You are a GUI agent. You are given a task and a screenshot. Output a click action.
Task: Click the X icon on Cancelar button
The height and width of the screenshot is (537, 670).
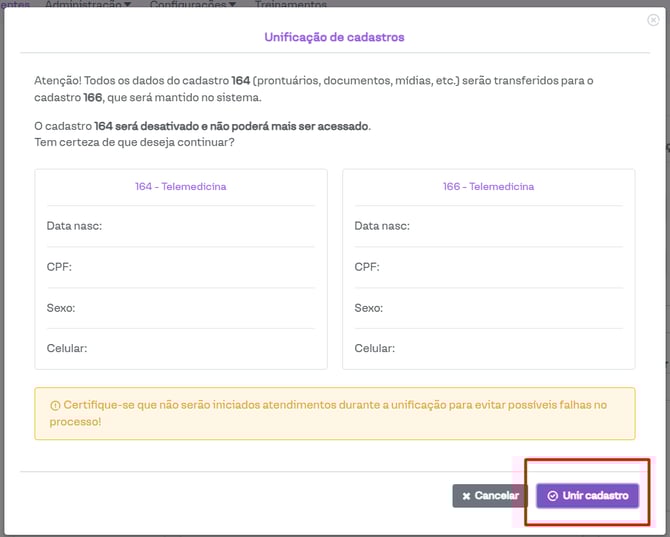(466, 496)
